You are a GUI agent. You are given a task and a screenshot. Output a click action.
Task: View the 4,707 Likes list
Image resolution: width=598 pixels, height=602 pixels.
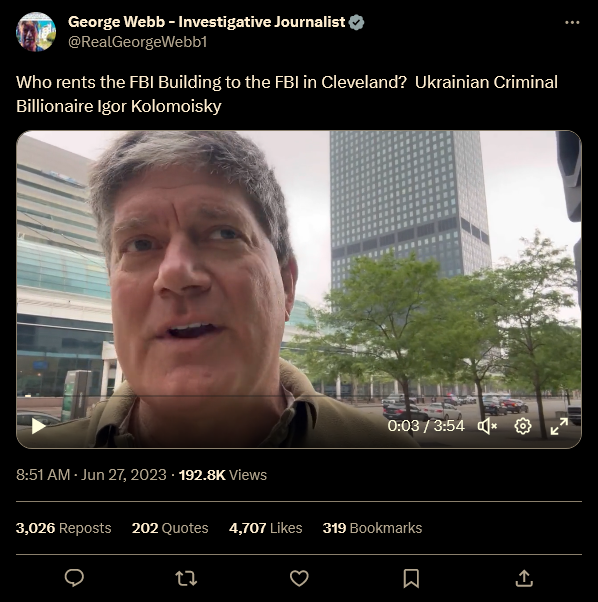pos(266,528)
